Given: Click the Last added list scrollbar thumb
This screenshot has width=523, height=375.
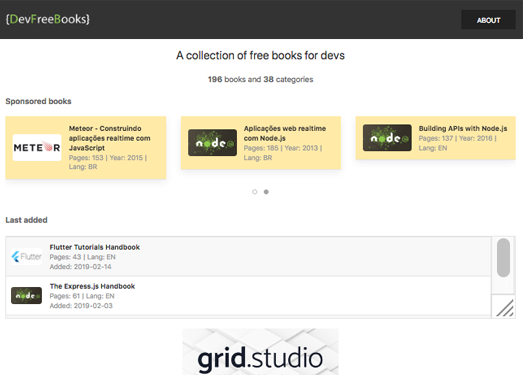Looking at the screenshot, I should [x=503, y=258].
